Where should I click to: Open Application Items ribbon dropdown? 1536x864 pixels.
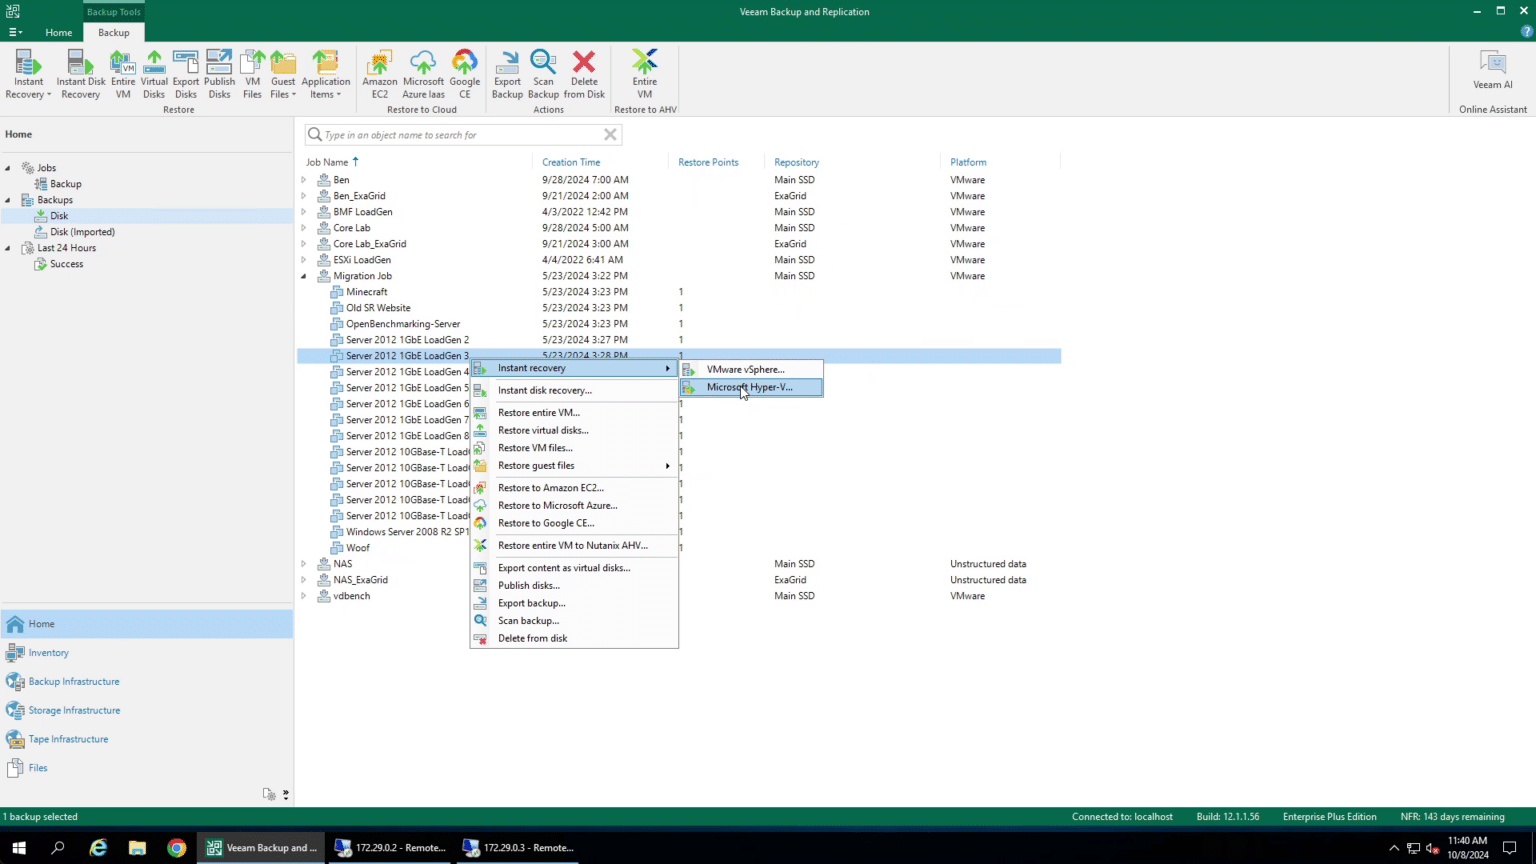[x=325, y=74]
